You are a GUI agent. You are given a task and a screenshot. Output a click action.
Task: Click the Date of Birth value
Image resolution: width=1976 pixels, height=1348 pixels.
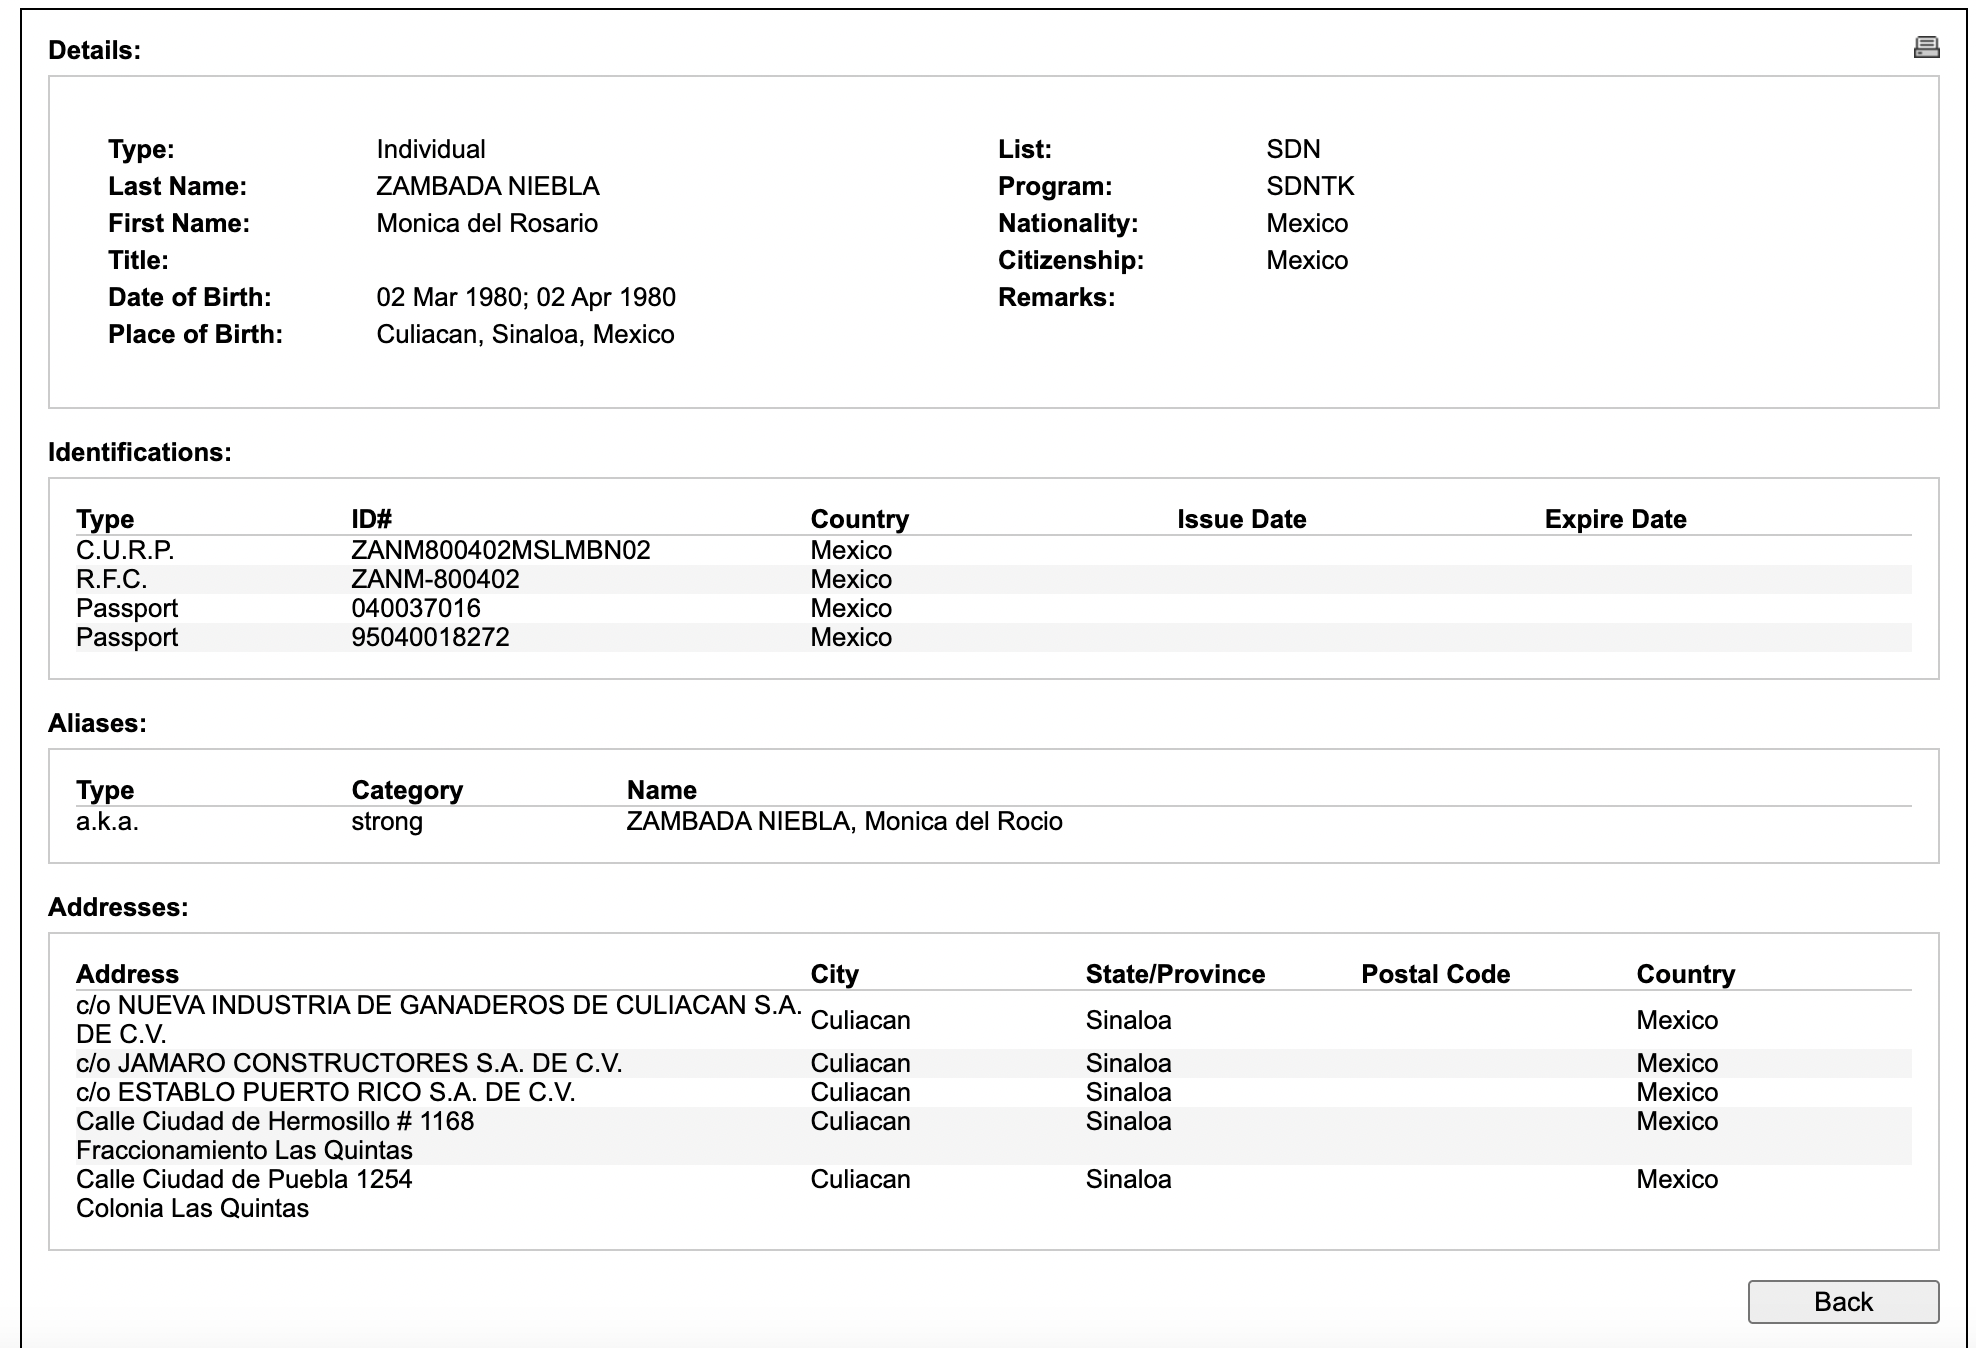[525, 297]
